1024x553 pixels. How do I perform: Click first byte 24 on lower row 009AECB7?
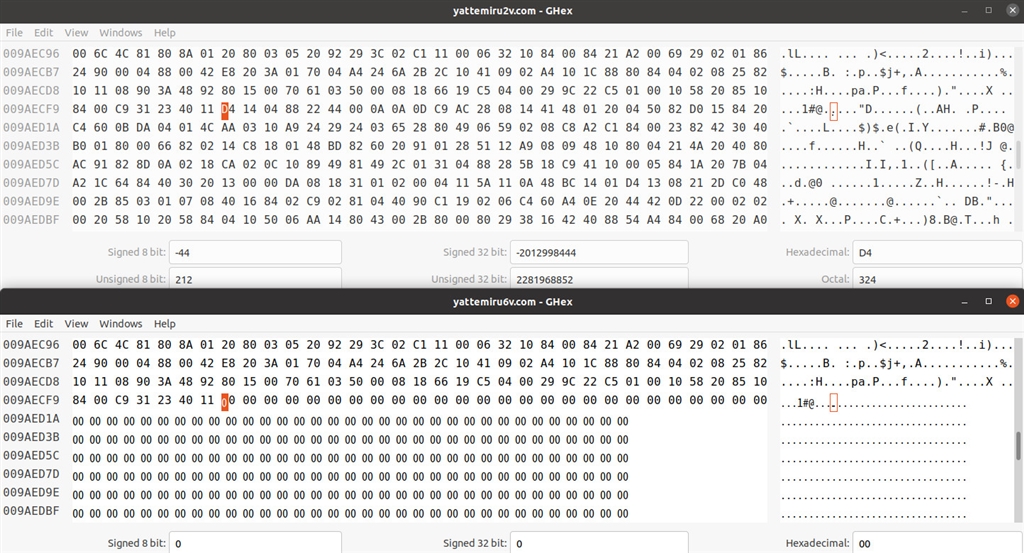[79, 363]
